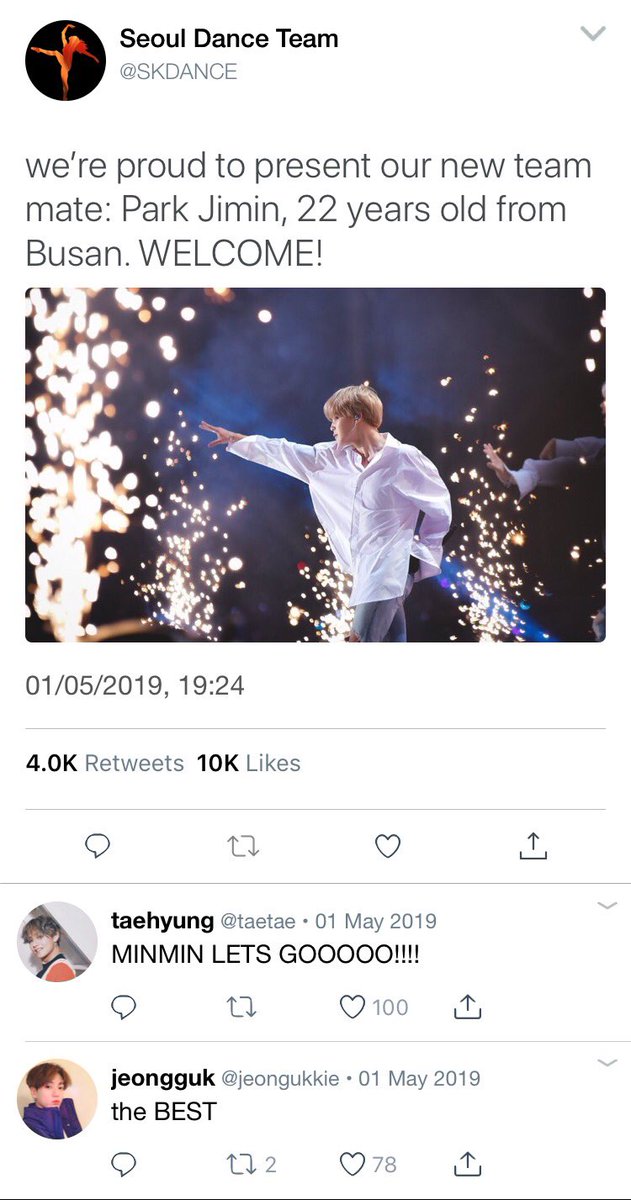
Task: Reply to the Seoul Dance Team tweet
Action: tap(96, 846)
